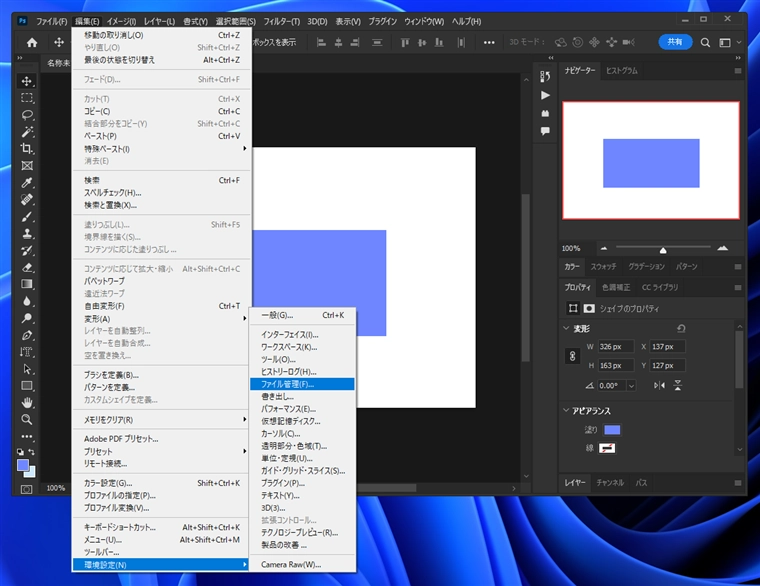The height and width of the screenshot is (586, 760).
Task: Toggle link width and height
Action: pos(572,356)
